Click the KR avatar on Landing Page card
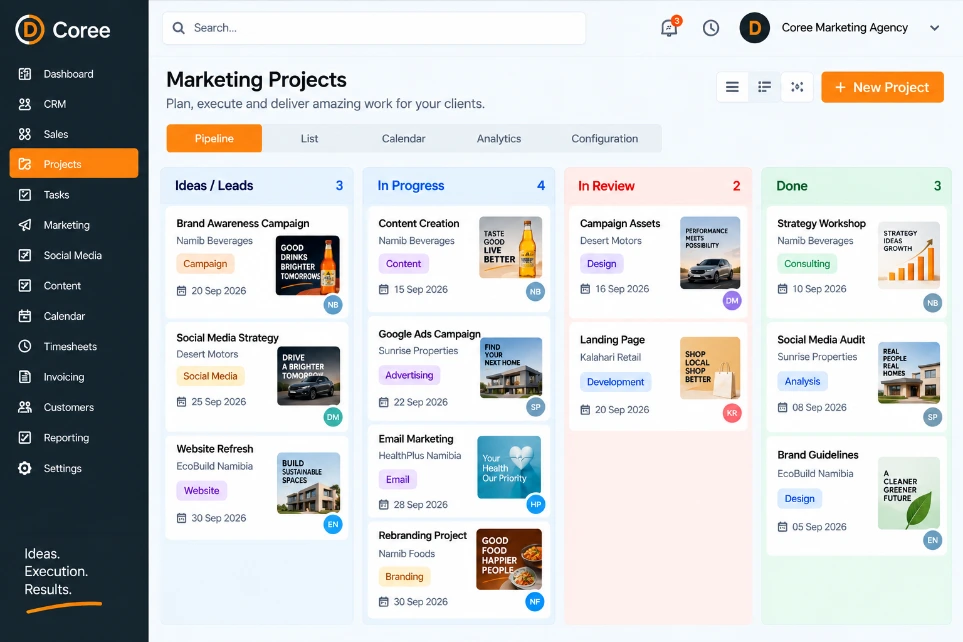 [x=732, y=413]
